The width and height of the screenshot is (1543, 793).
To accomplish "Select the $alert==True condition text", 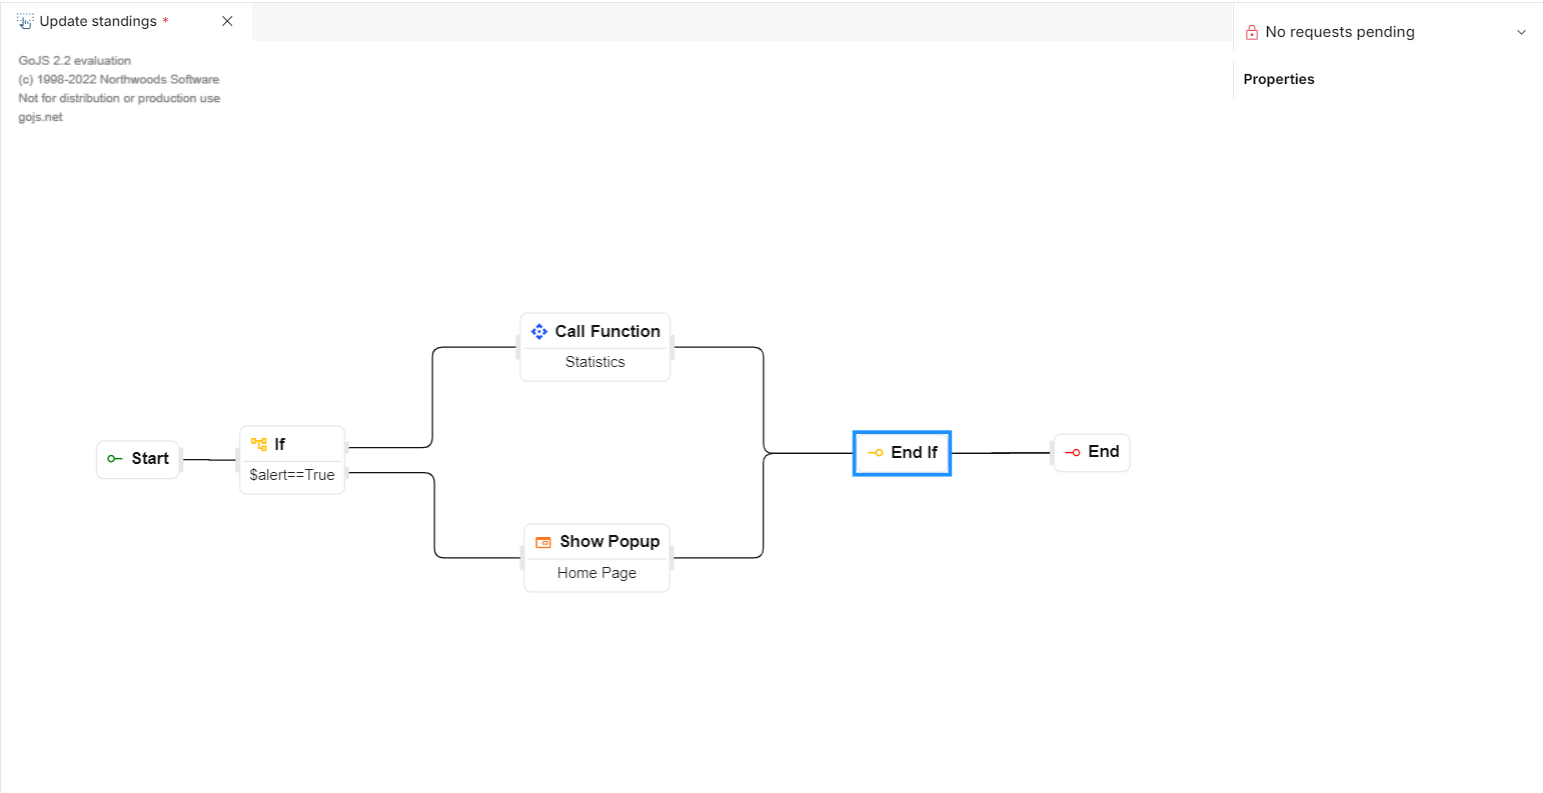I will 292,475.
